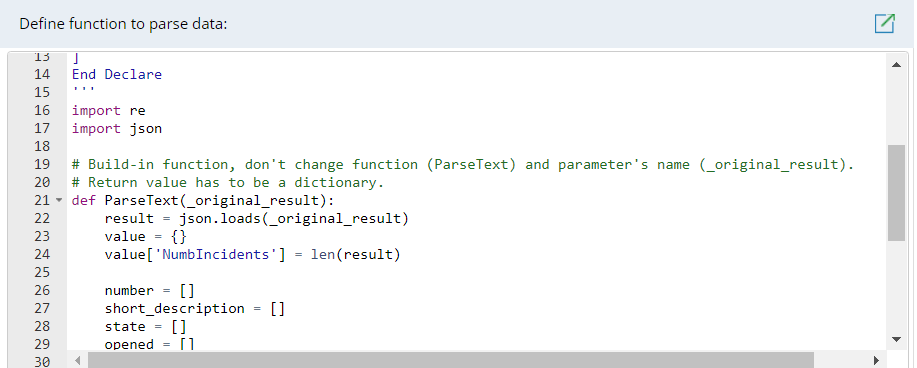Click on 'state = []' code line

pos(146,326)
